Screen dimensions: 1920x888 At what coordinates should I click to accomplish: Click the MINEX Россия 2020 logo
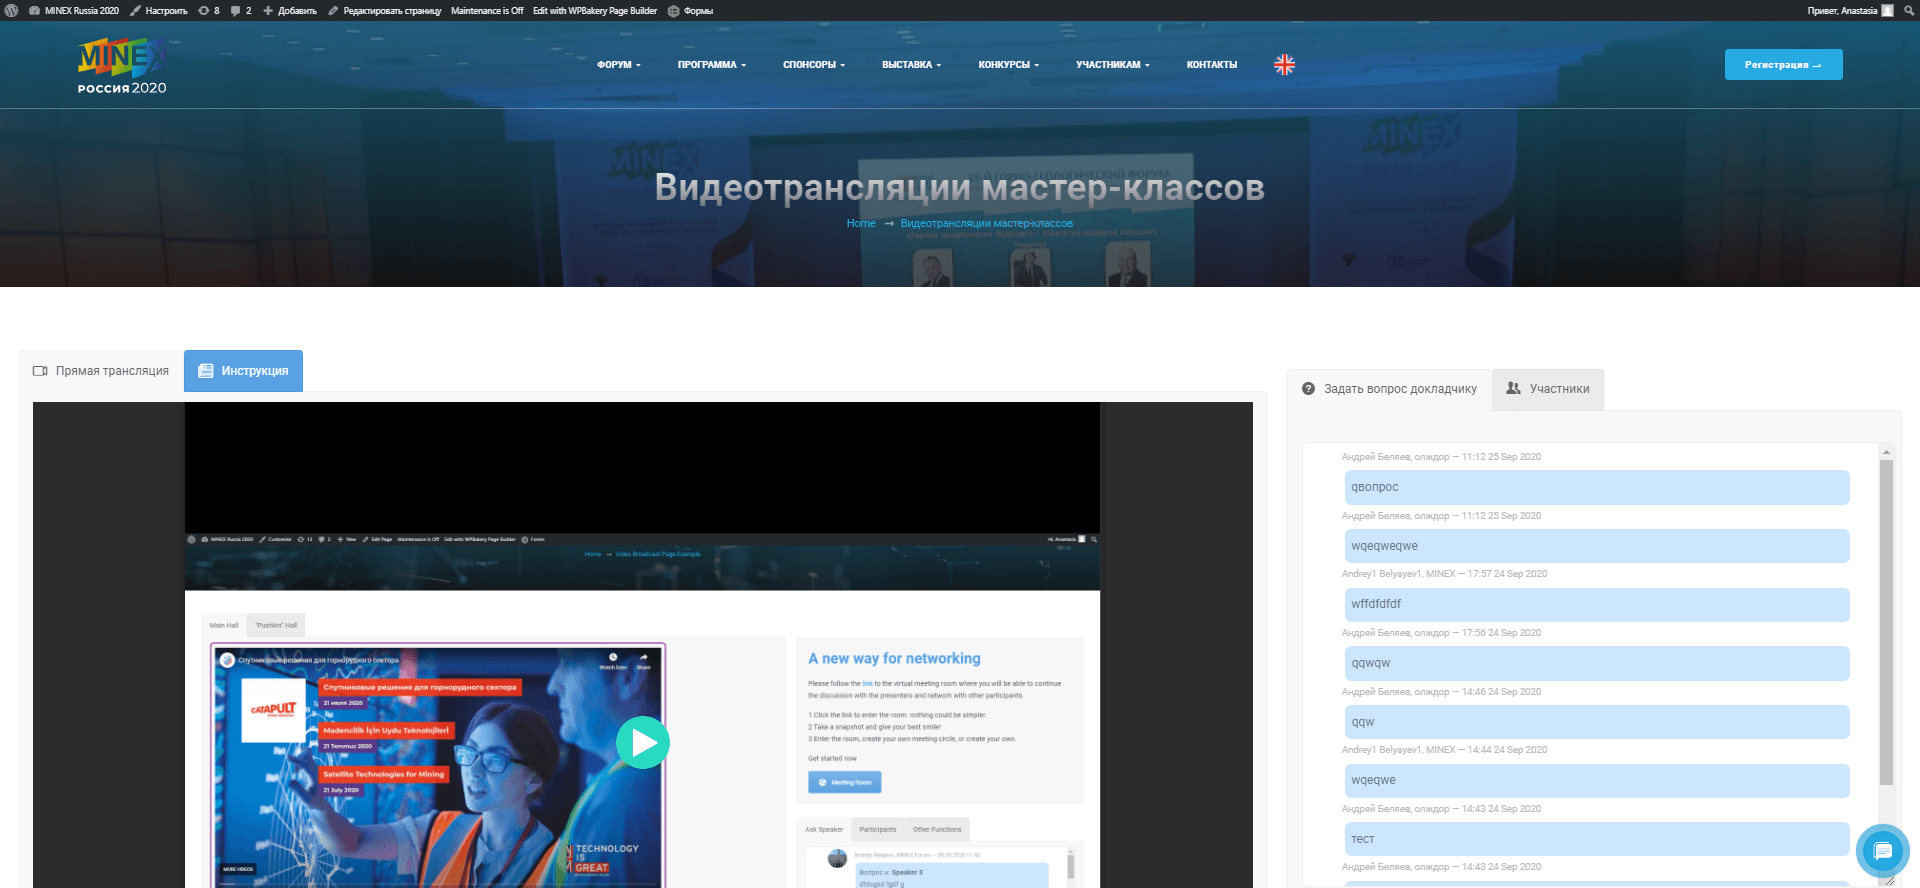(x=122, y=66)
